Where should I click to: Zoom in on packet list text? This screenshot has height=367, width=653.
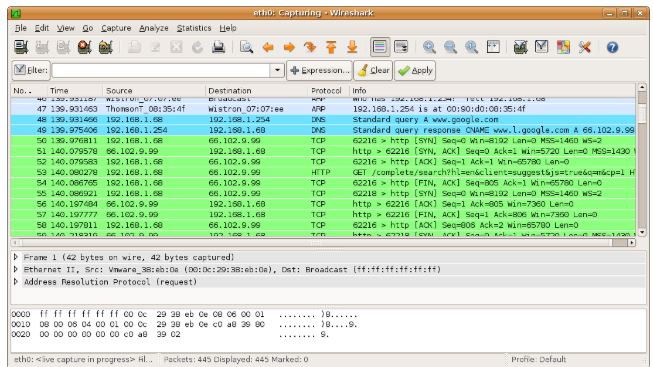click(x=429, y=47)
